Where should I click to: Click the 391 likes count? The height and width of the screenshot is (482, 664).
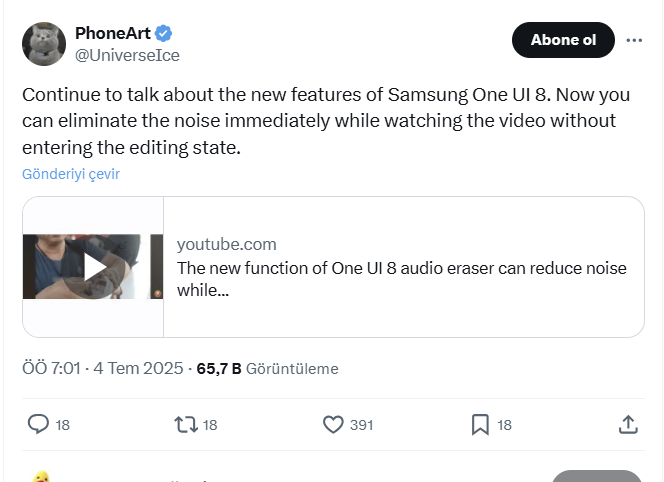pyautogui.click(x=362, y=425)
